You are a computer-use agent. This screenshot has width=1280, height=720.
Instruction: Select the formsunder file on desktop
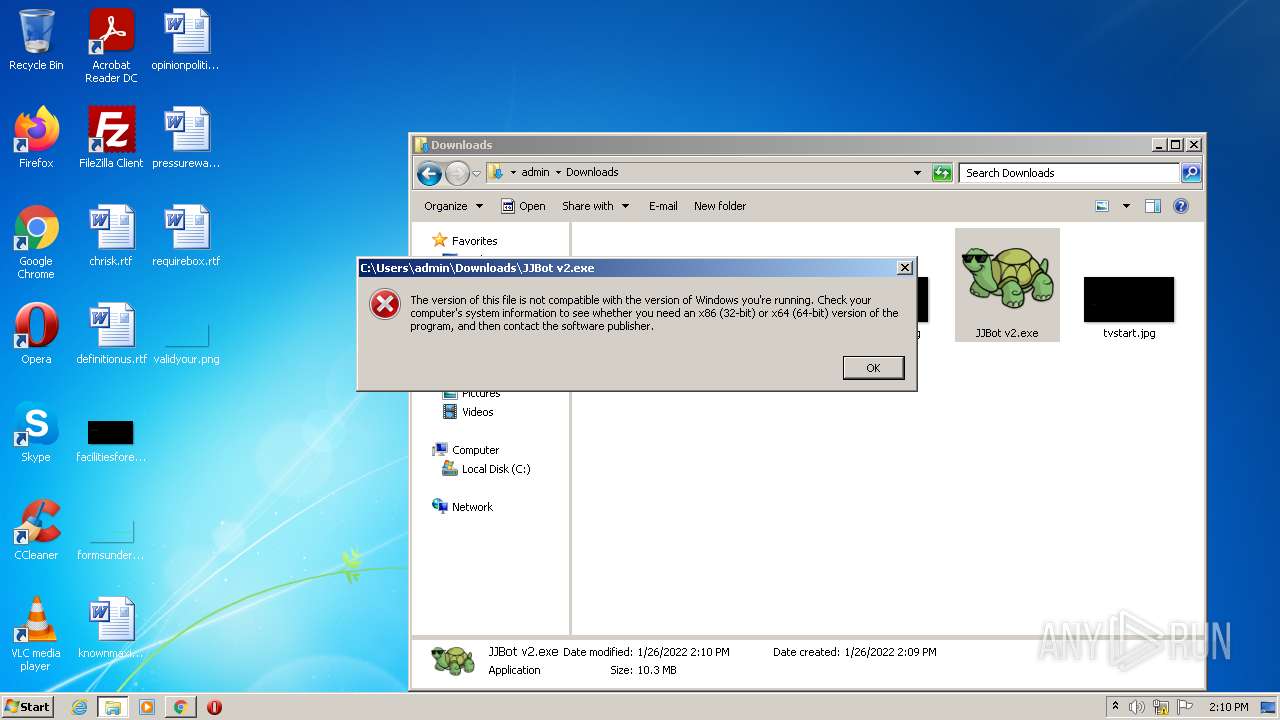[111, 538]
